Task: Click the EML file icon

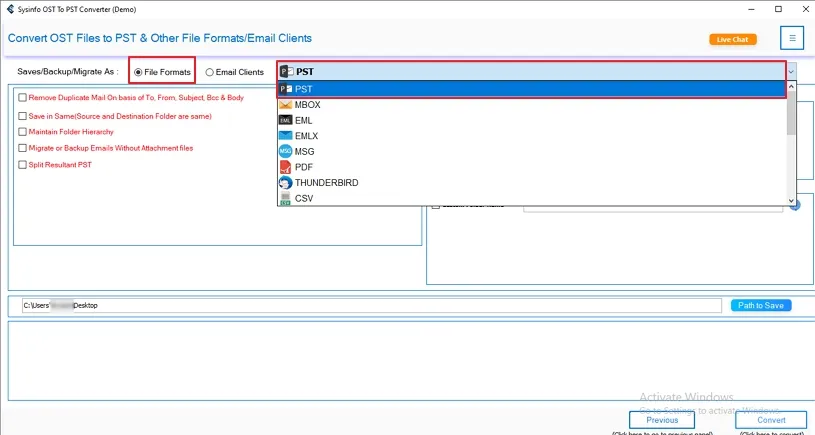Action: pyautogui.click(x=285, y=120)
